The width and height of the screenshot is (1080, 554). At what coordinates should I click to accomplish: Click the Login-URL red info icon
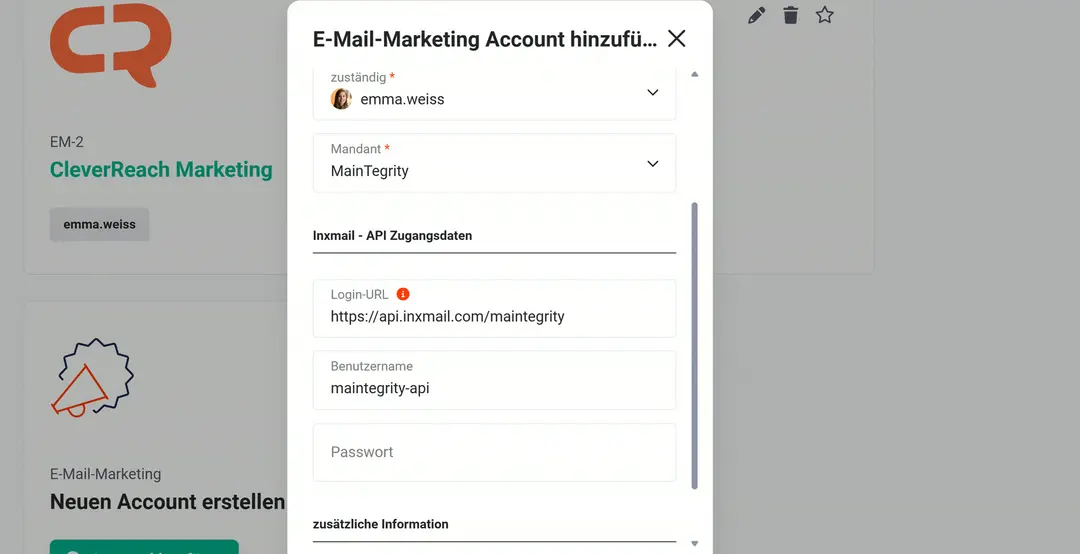coord(403,294)
